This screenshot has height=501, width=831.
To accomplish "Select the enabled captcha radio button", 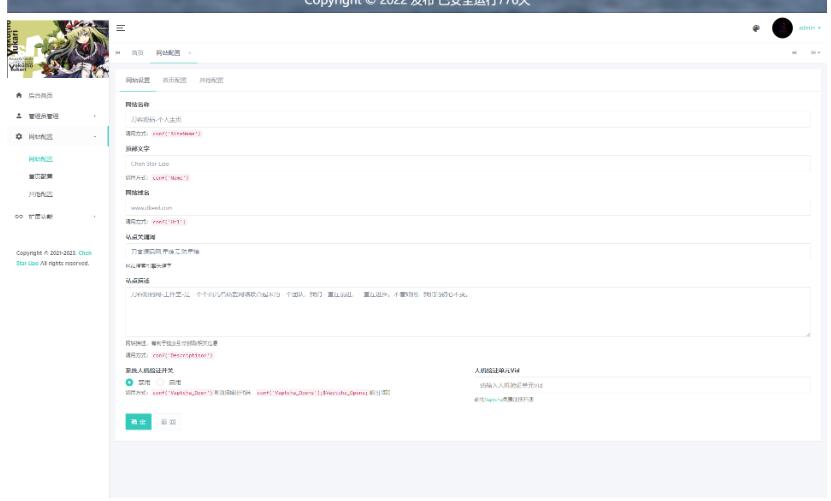I will [x=130, y=382].
